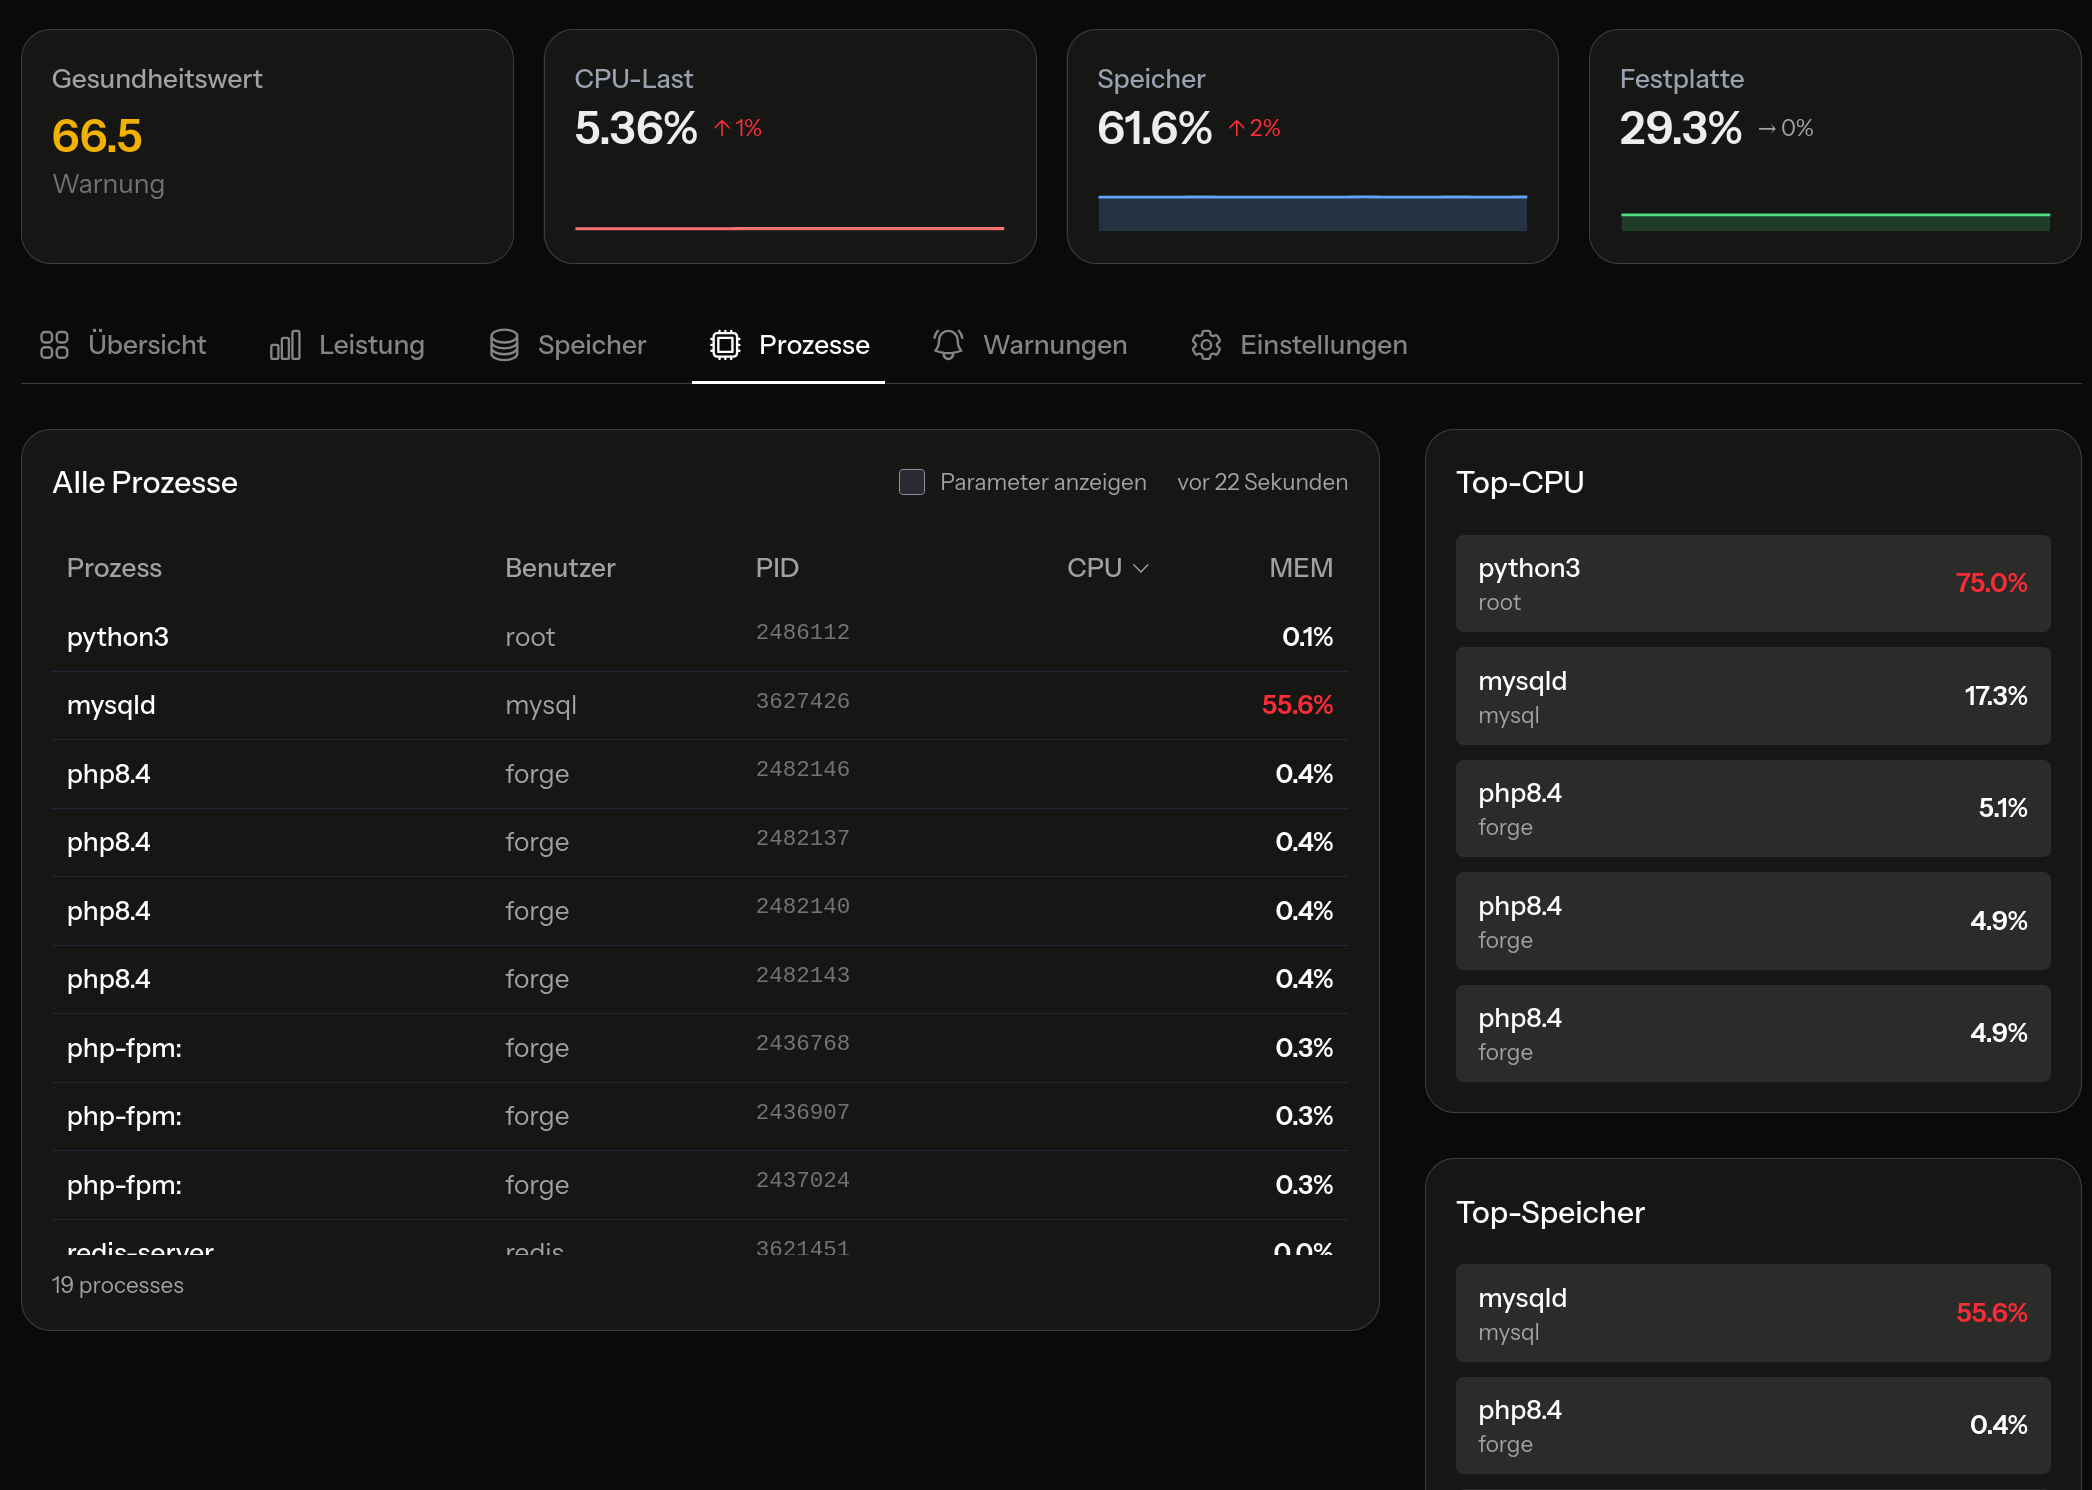Select python3 entry in Top-CPU list
Viewport: 2092px width, 1490px height.
[x=1752, y=584]
